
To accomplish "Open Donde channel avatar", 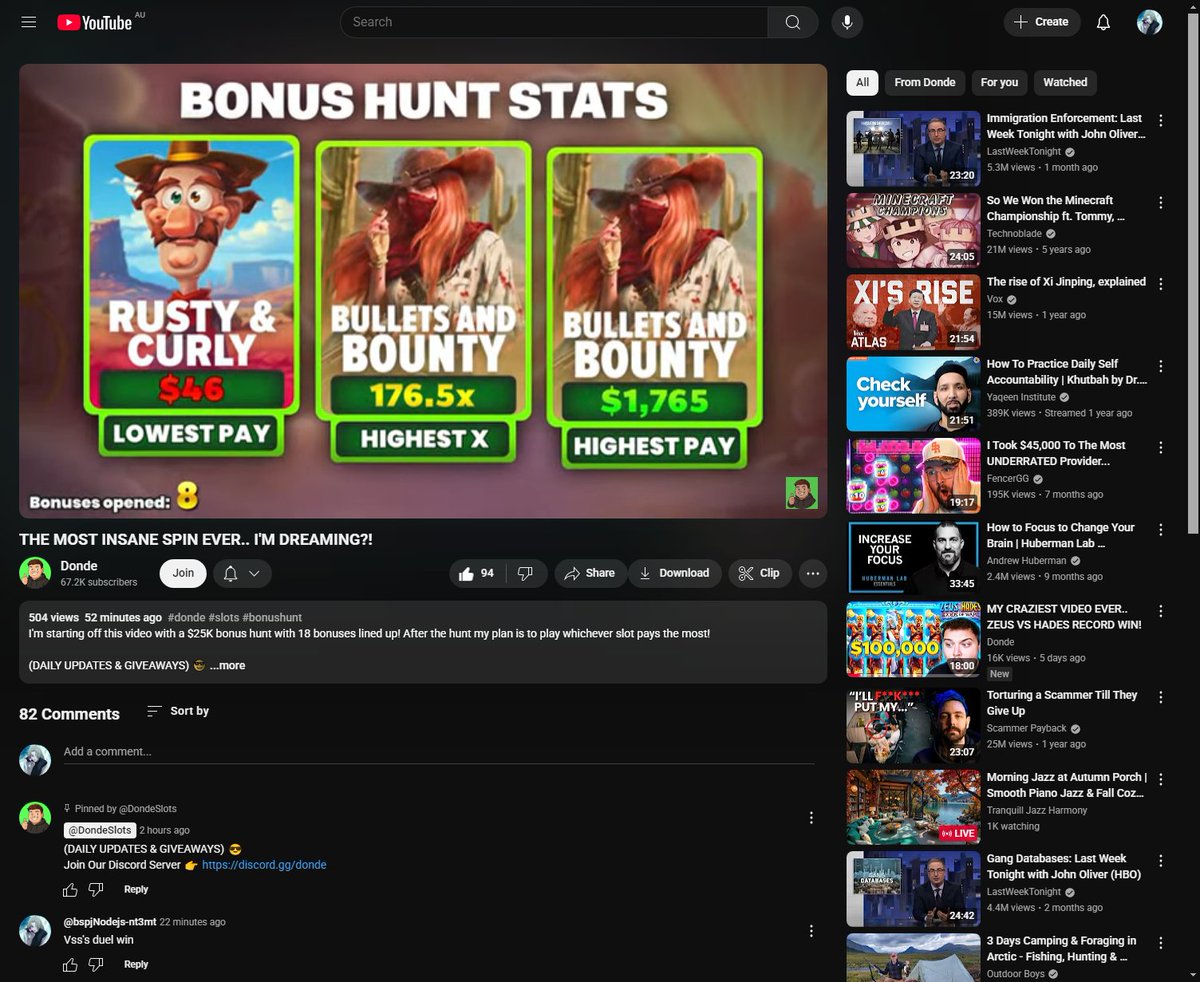I will point(35,573).
